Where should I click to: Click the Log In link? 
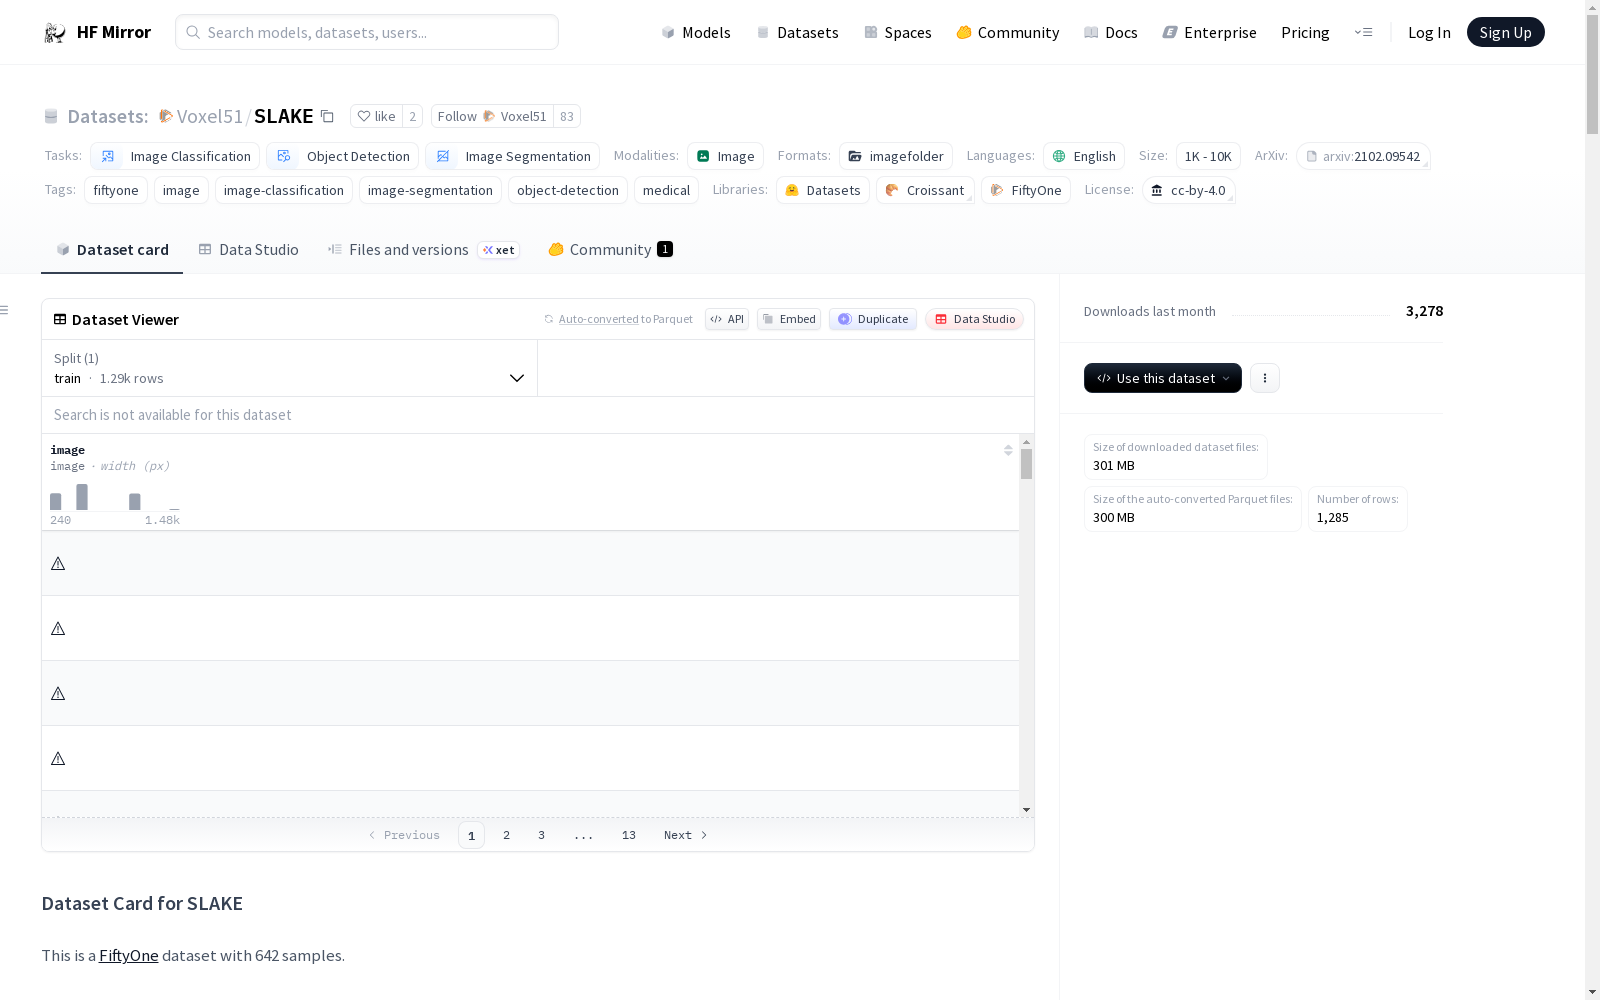click(x=1429, y=32)
